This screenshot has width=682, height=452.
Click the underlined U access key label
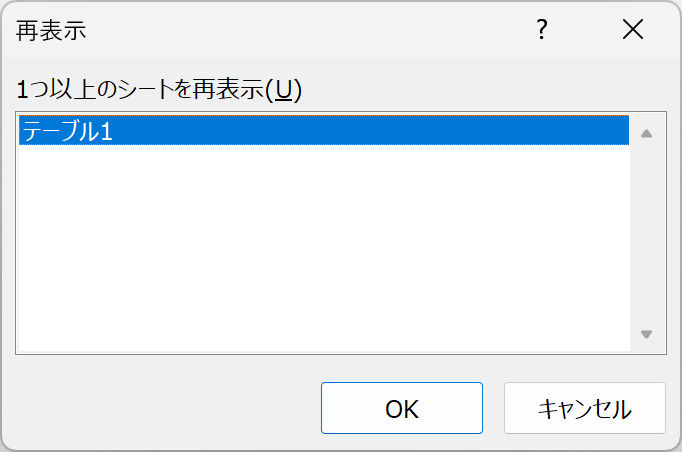click(x=284, y=90)
